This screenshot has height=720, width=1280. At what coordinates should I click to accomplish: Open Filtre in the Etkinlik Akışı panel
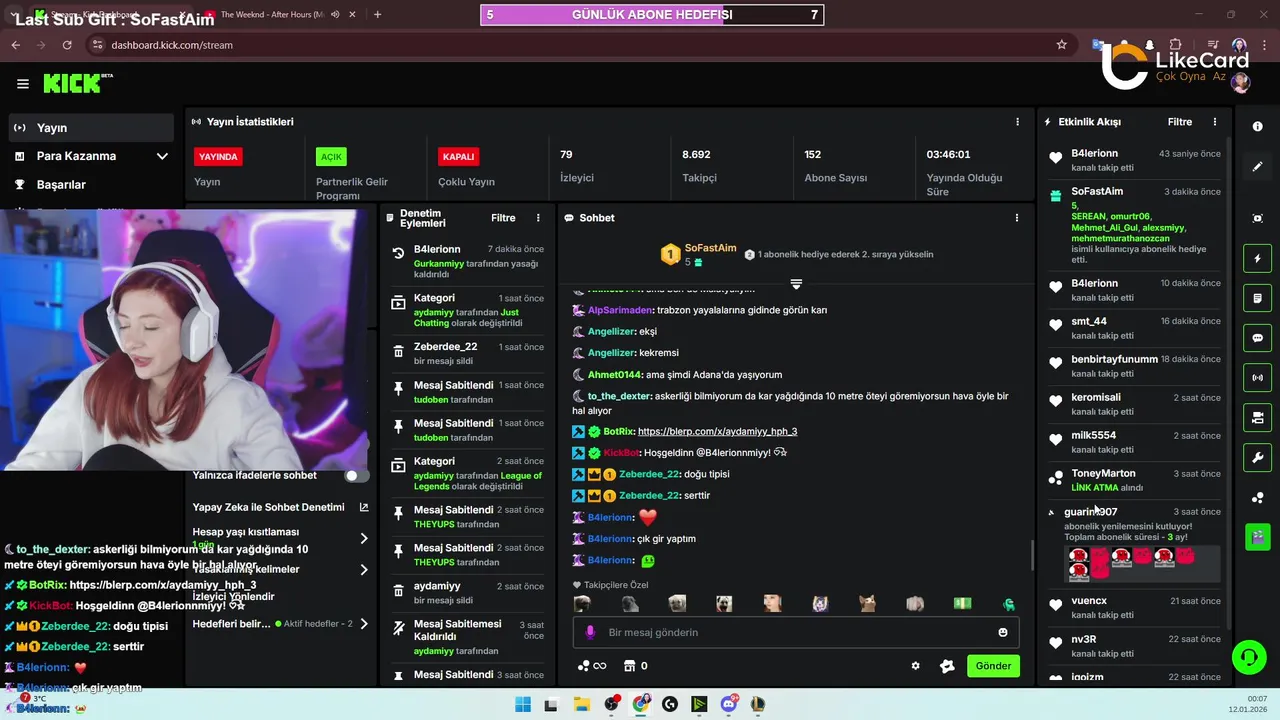[1180, 122]
